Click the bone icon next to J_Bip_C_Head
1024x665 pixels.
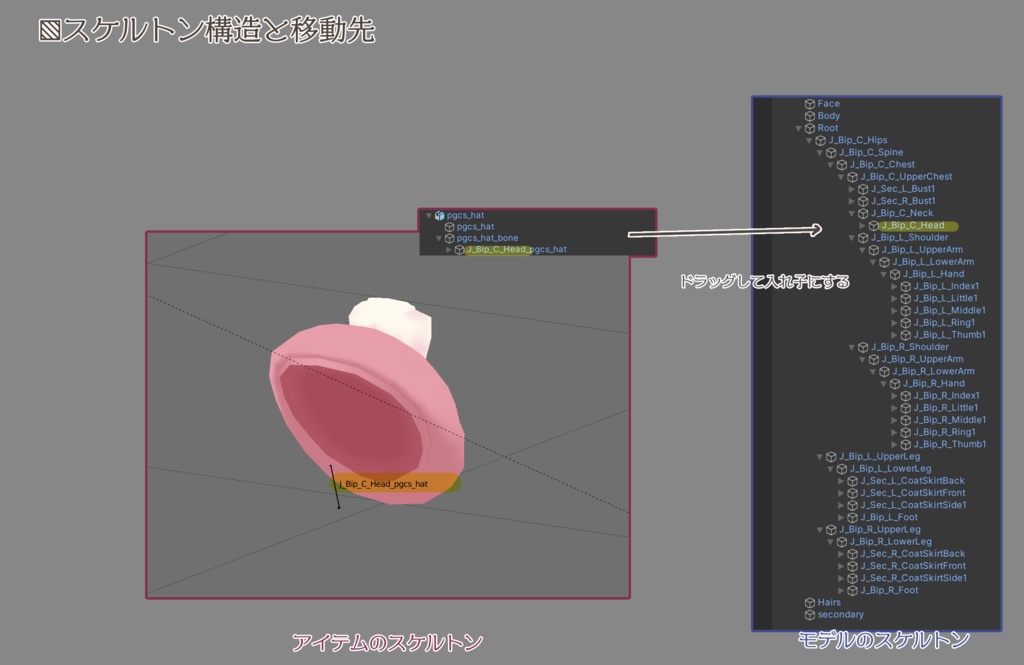point(873,226)
